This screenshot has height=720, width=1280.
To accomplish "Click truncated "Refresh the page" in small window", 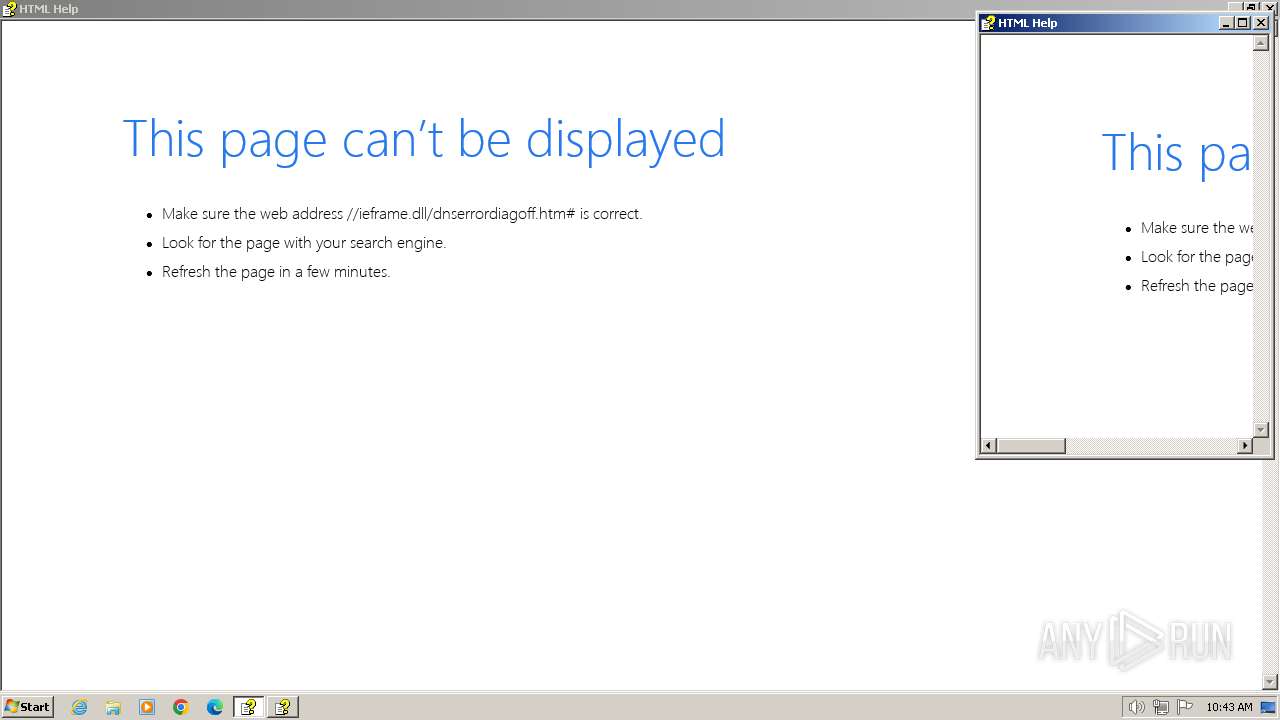I will 1197,286.
